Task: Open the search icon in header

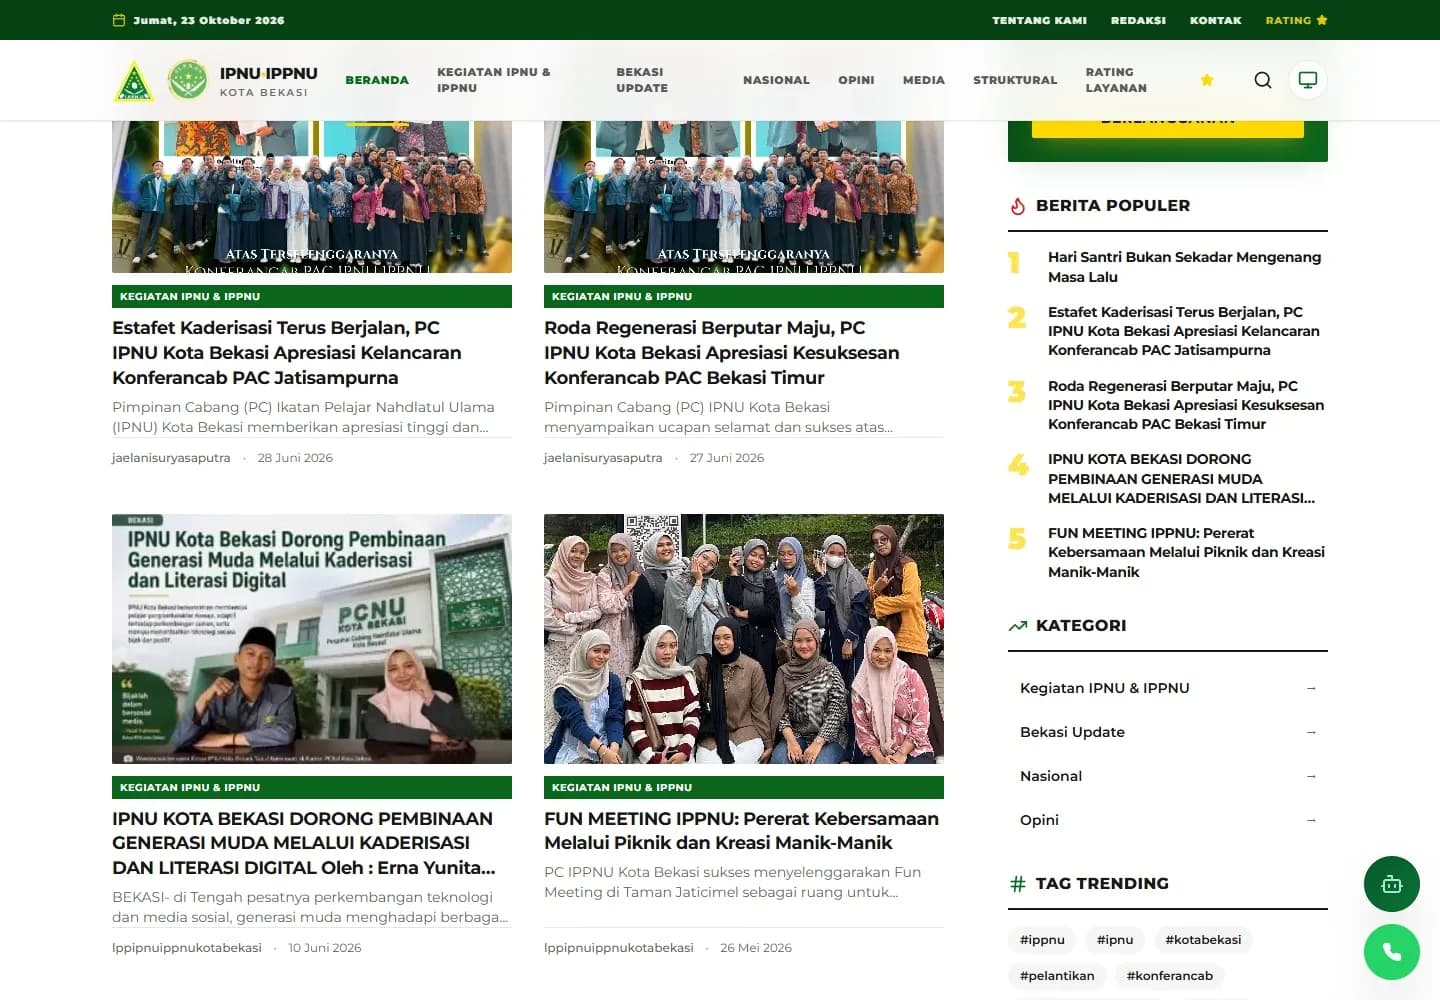Action: coord(1263,80)
